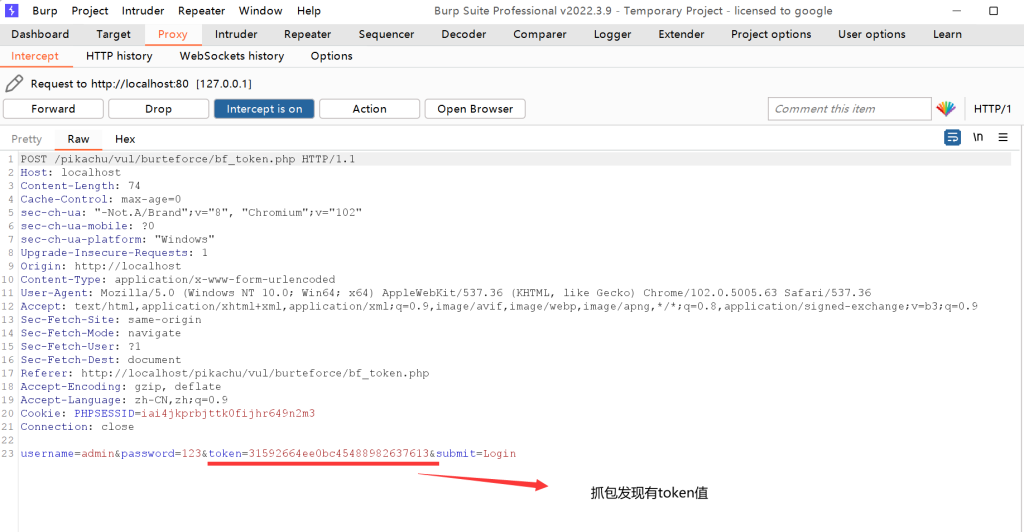Open the Project options tab
This screenshot has width=1024, height=532.
coord(771,35)
